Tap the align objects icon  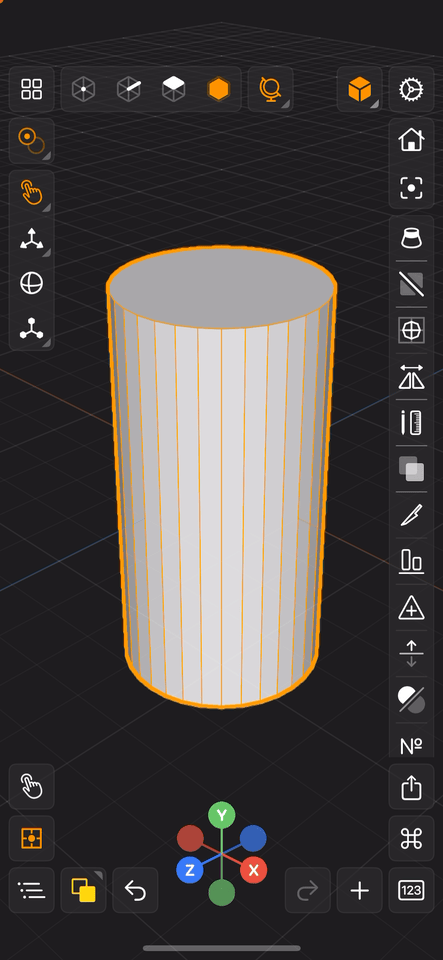(411, 561)
